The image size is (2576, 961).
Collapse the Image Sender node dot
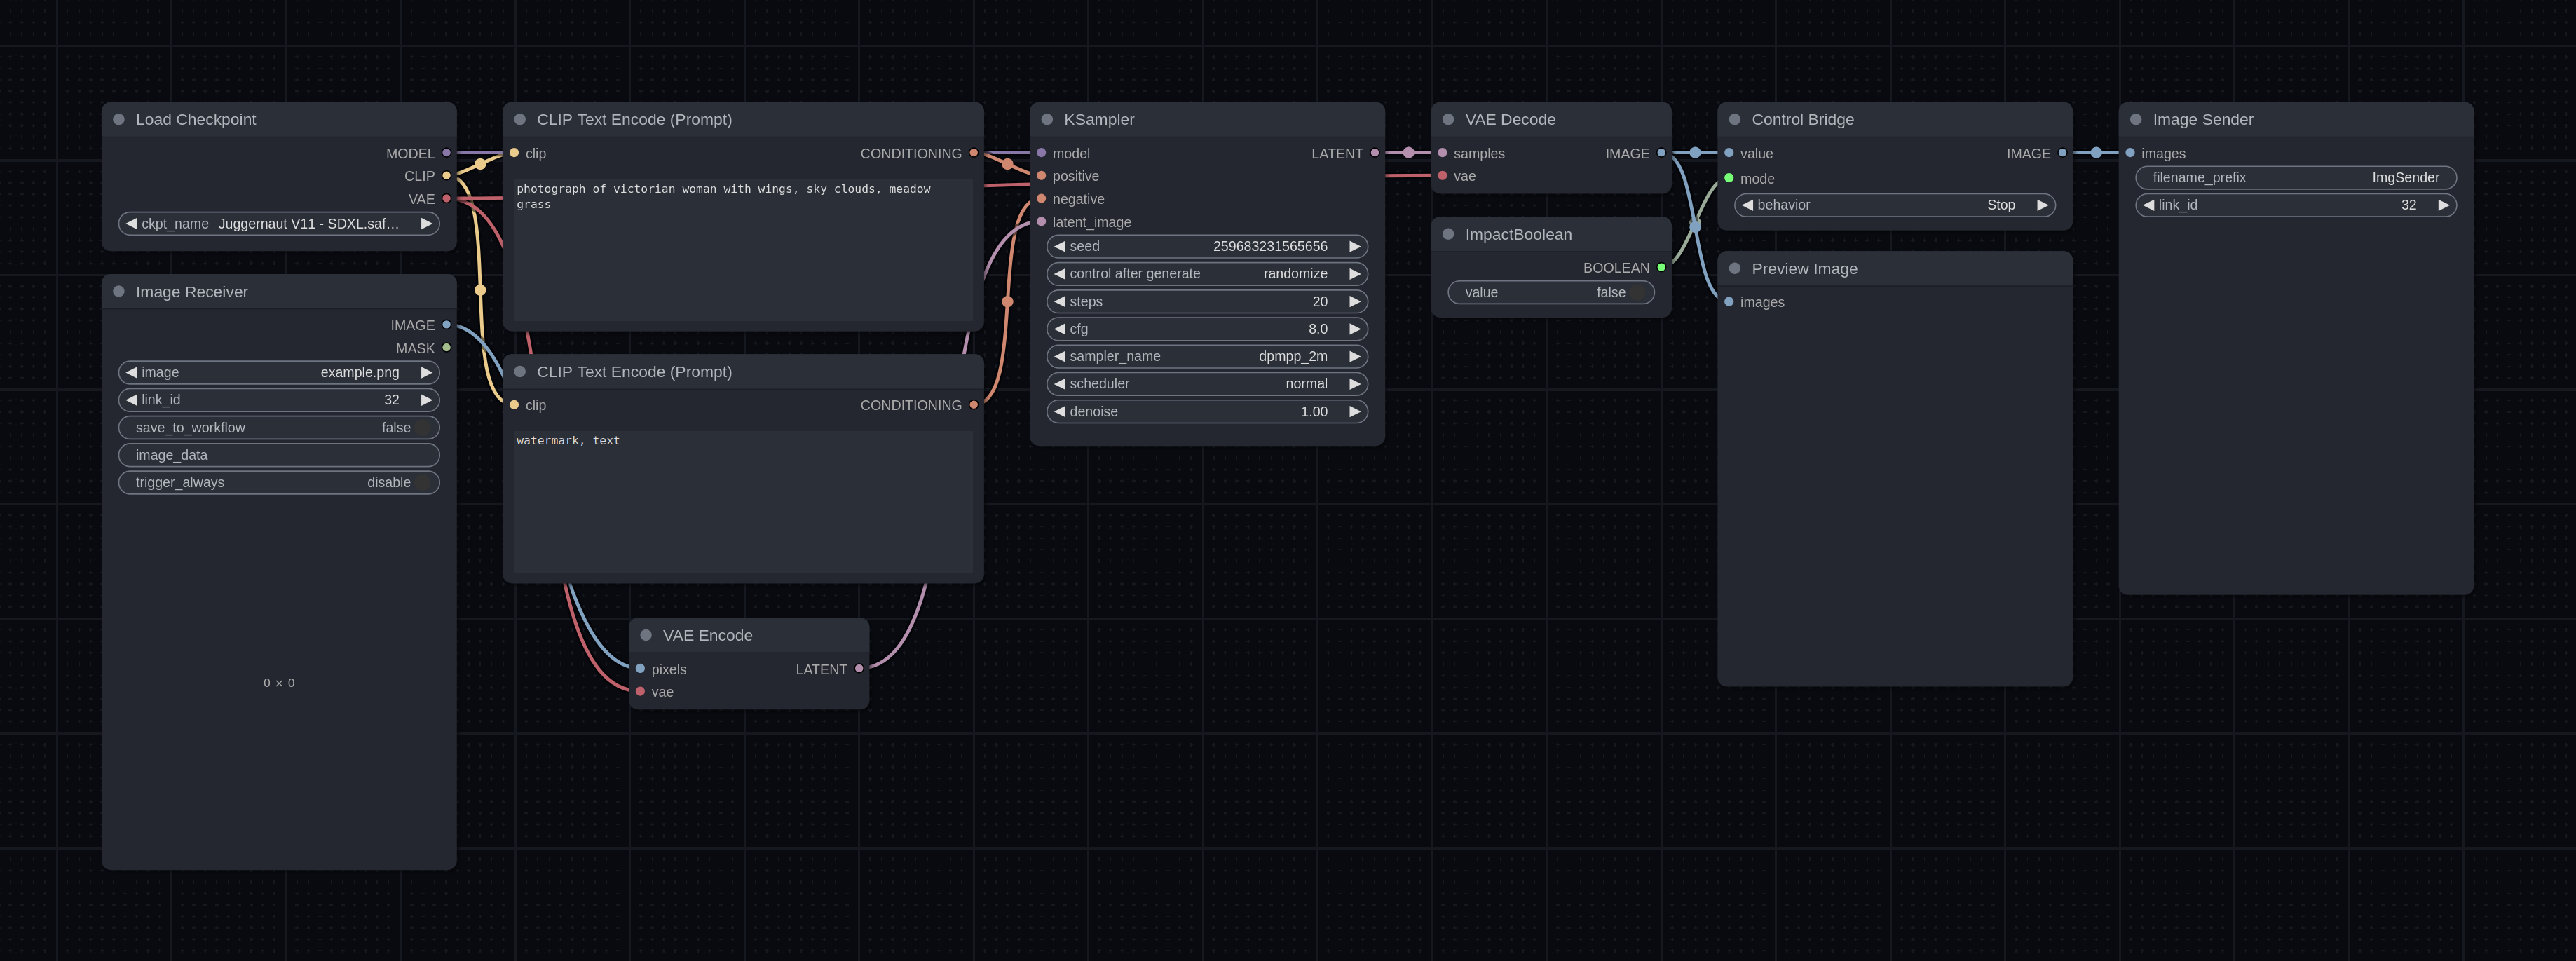(x=2136, y=119)
